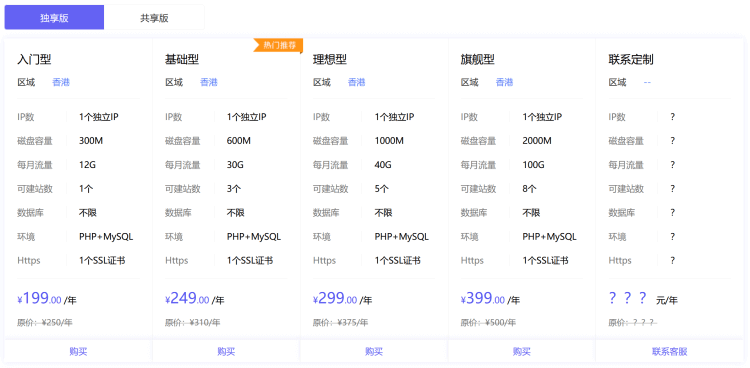The height and width of the screenshot is (368, 750).
Task: Switch to the 共享版 tab
Action: coord(154,18)
